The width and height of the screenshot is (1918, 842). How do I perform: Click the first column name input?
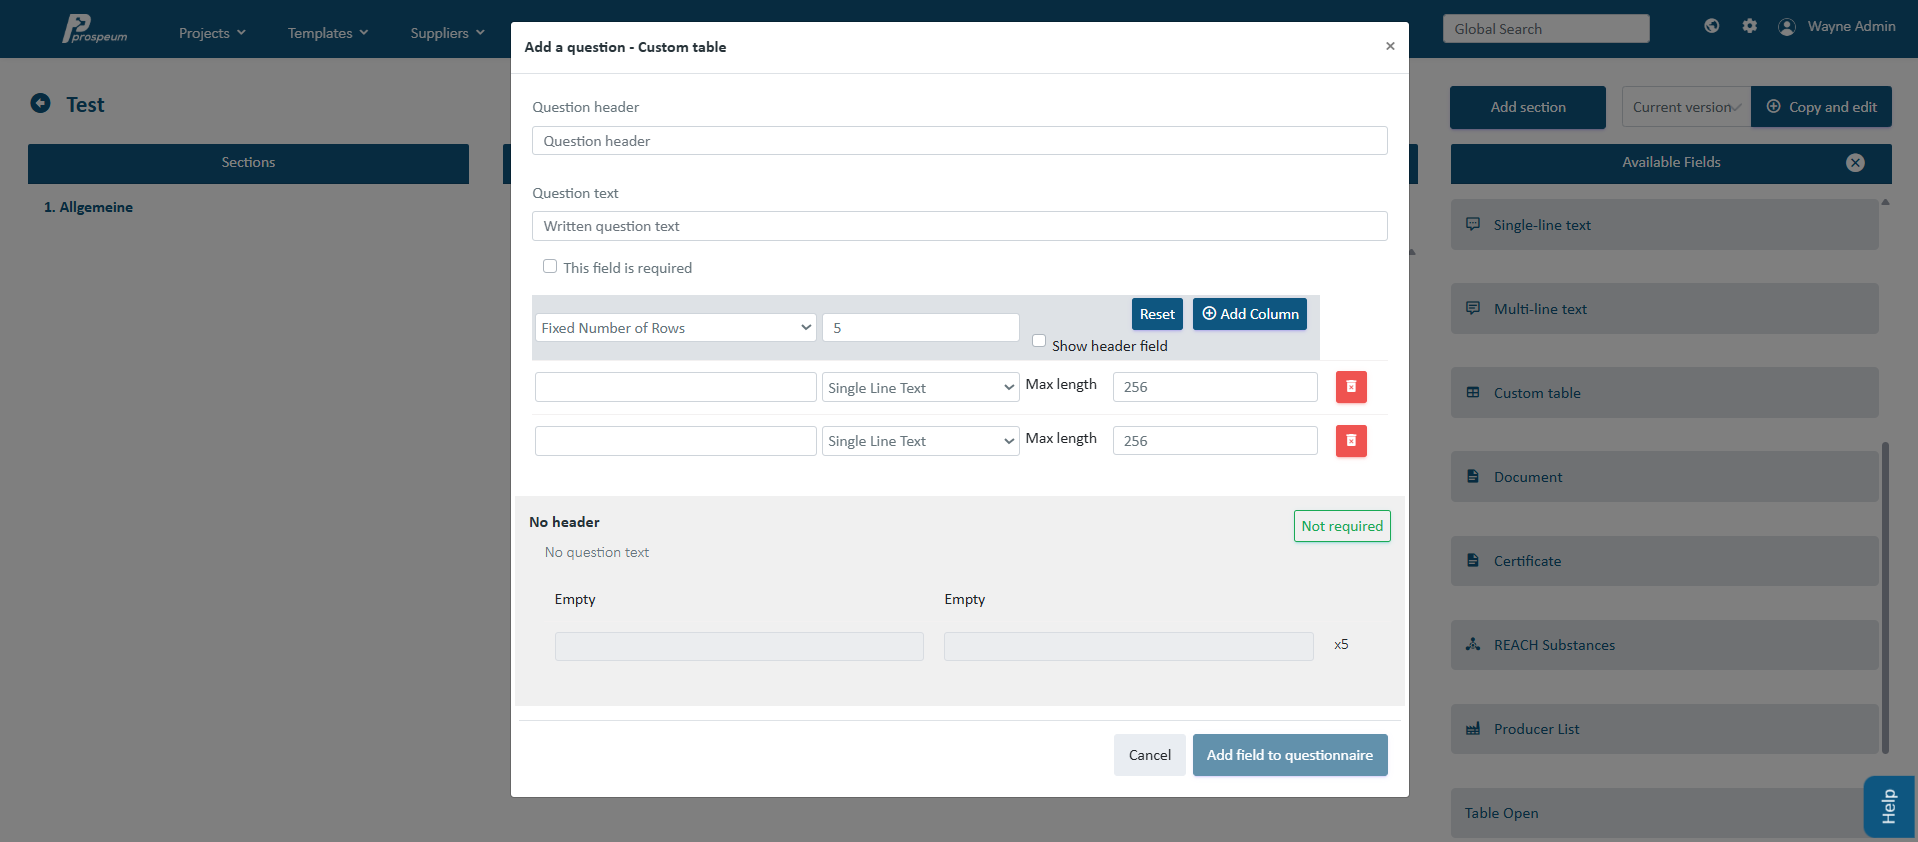676,387
